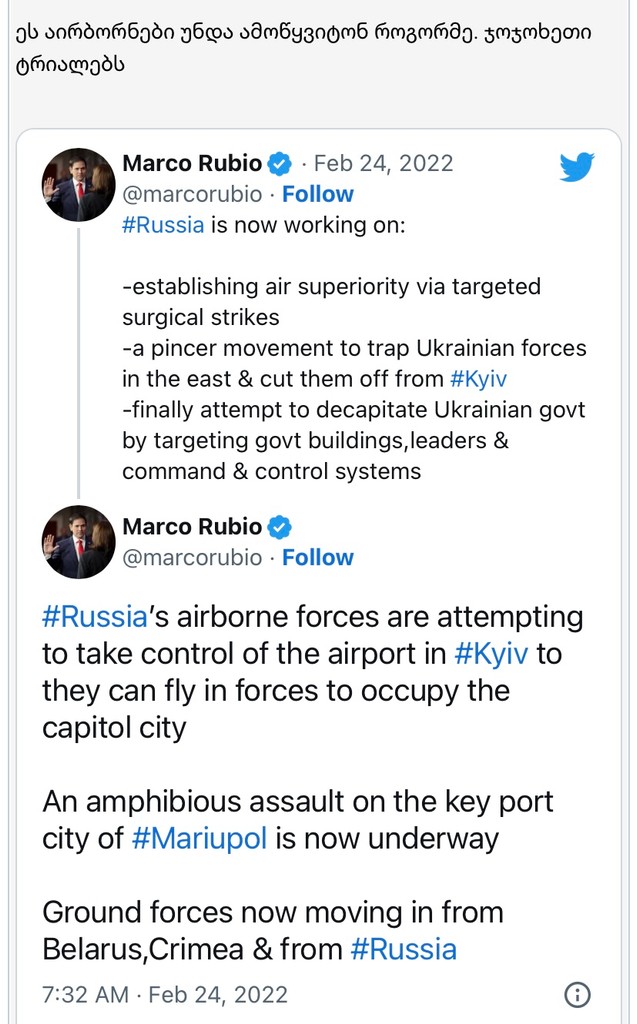The image size is (637, 1024).
Task: Follow marcorubio from the first tweet
Action: click(x=318, y=194)
